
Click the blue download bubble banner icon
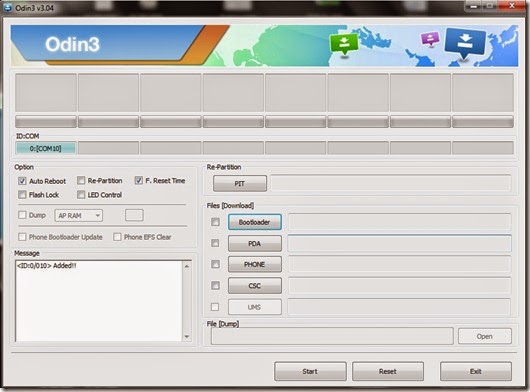[465, 44]
